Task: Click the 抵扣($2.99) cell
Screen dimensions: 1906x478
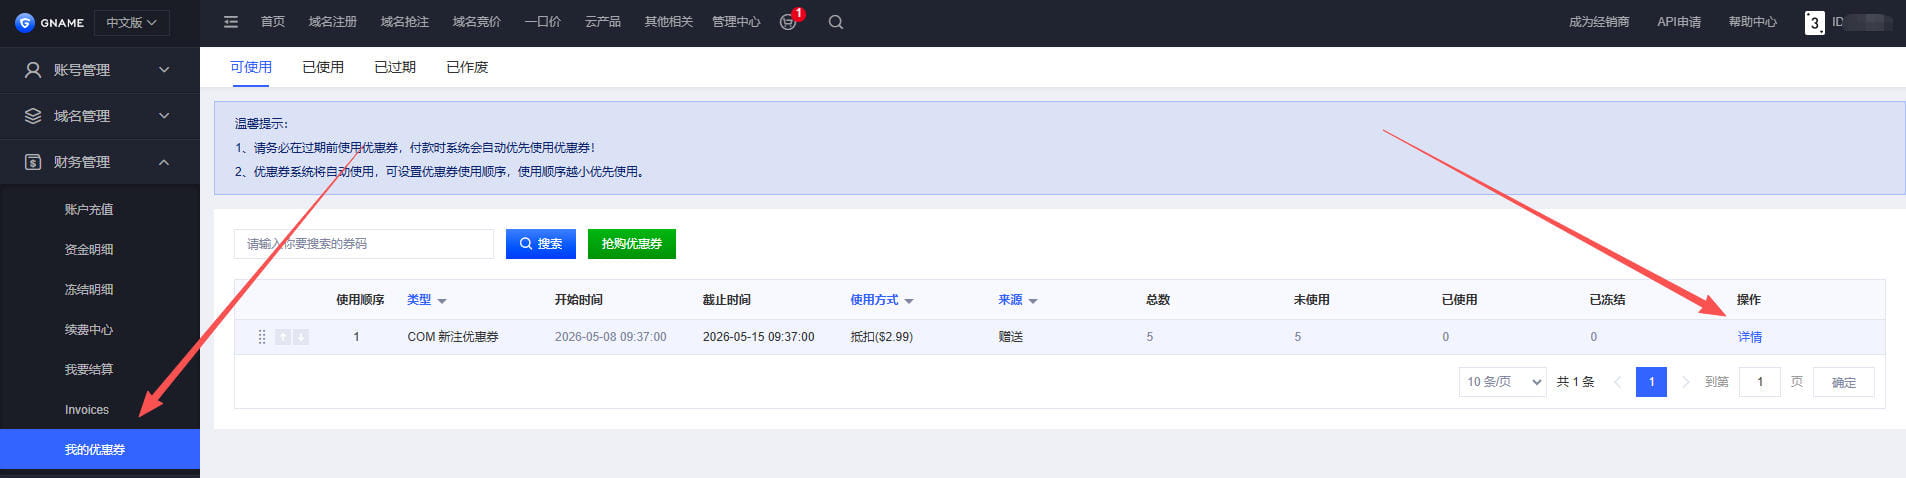Action: (x=881, y=337)
